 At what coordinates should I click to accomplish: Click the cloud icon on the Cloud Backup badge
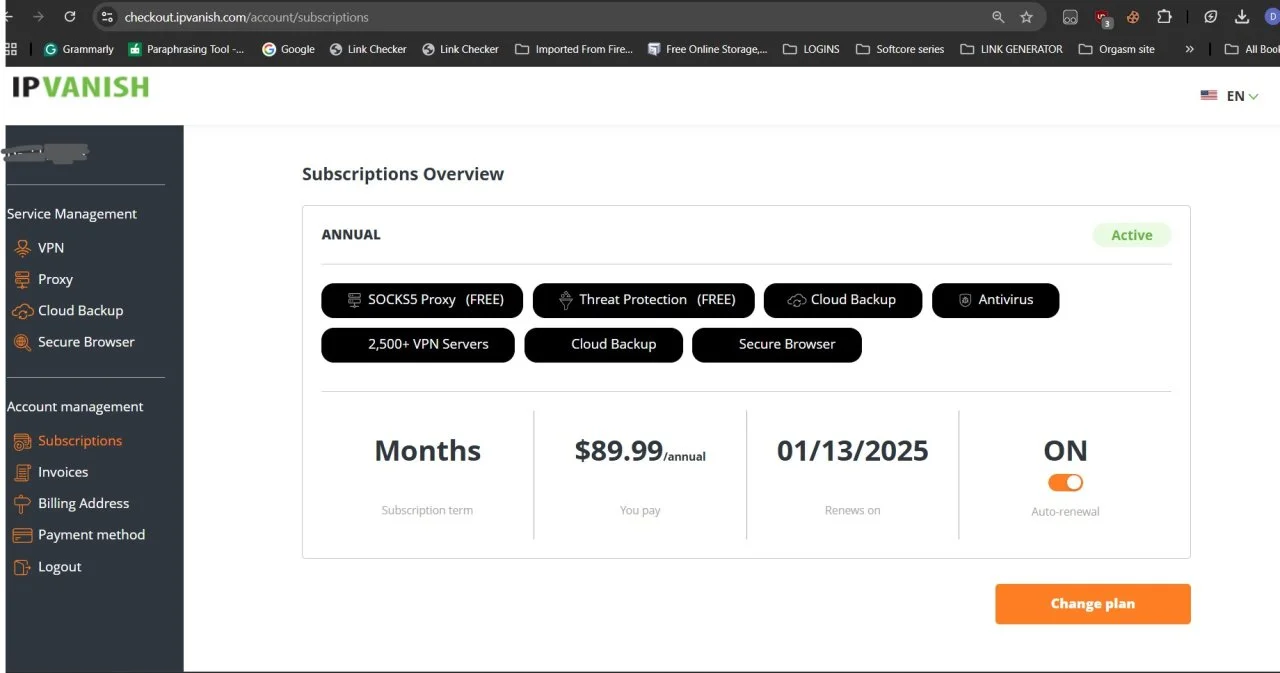pyautogui.click(x=797, y=300)
